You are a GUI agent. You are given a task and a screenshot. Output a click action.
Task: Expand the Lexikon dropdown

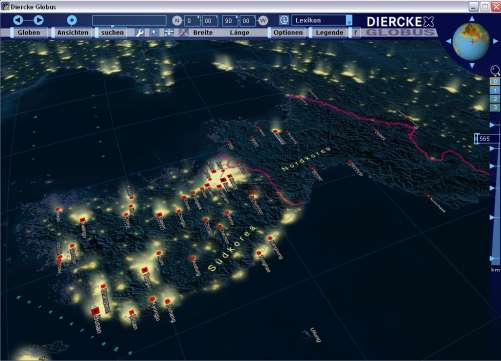point(349,20)
